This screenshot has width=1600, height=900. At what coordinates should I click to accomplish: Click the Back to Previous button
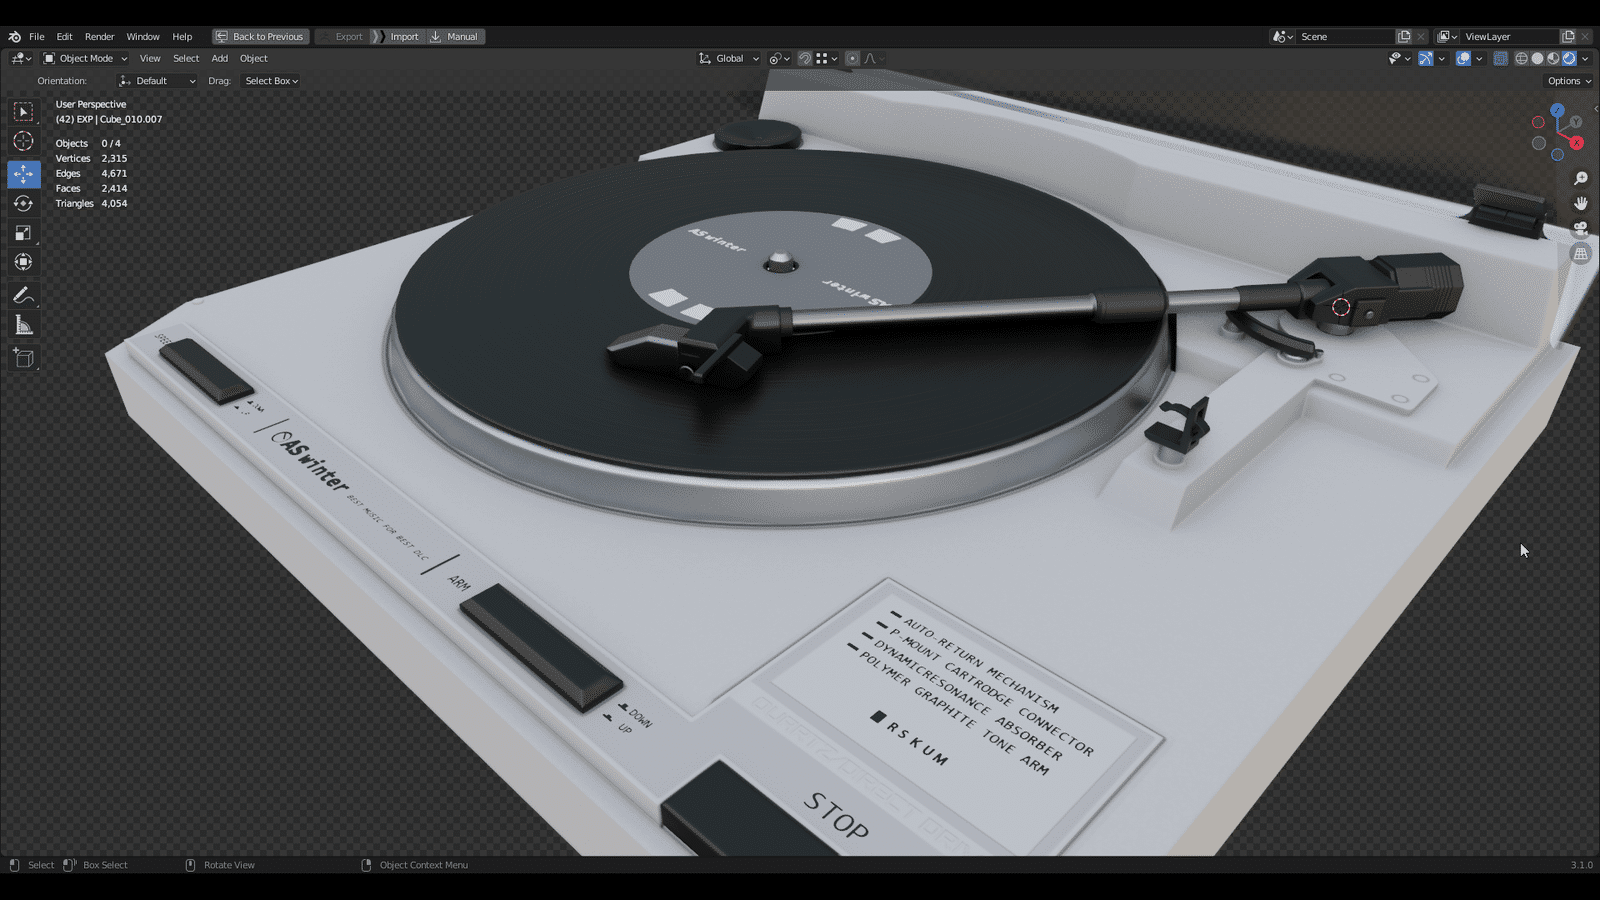tap(260, 36)
